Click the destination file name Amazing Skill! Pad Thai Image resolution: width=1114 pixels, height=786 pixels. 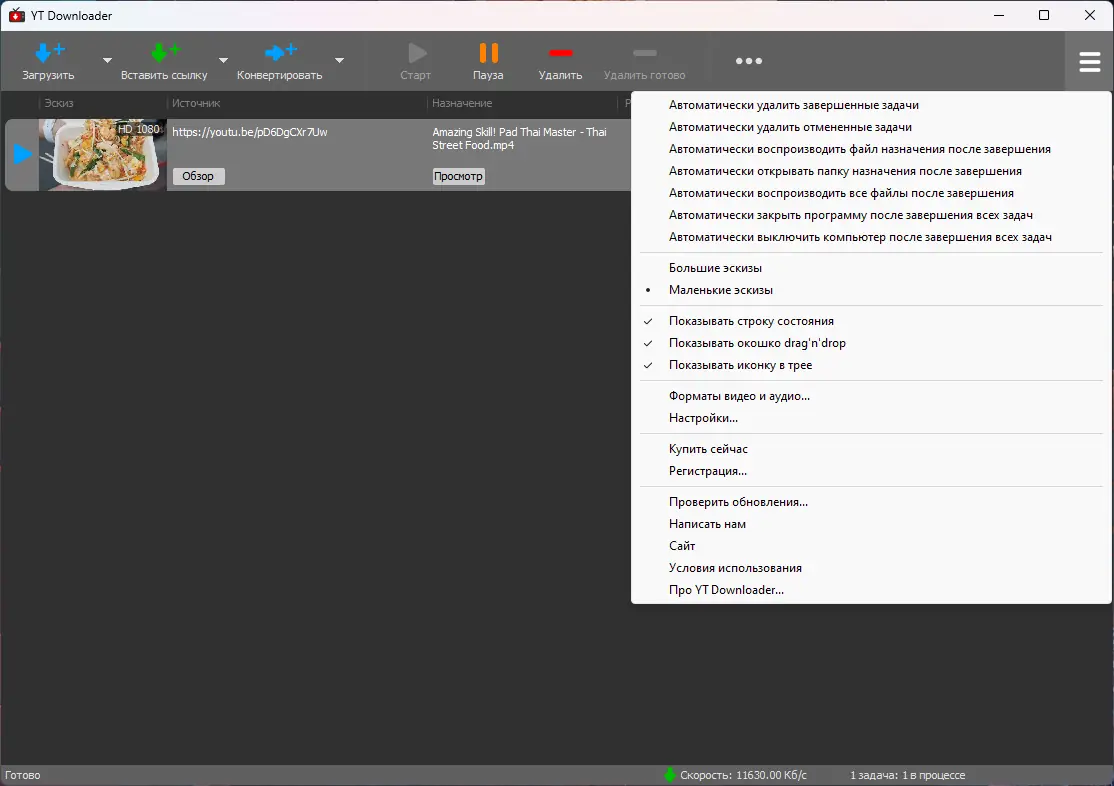pos(519,139)
